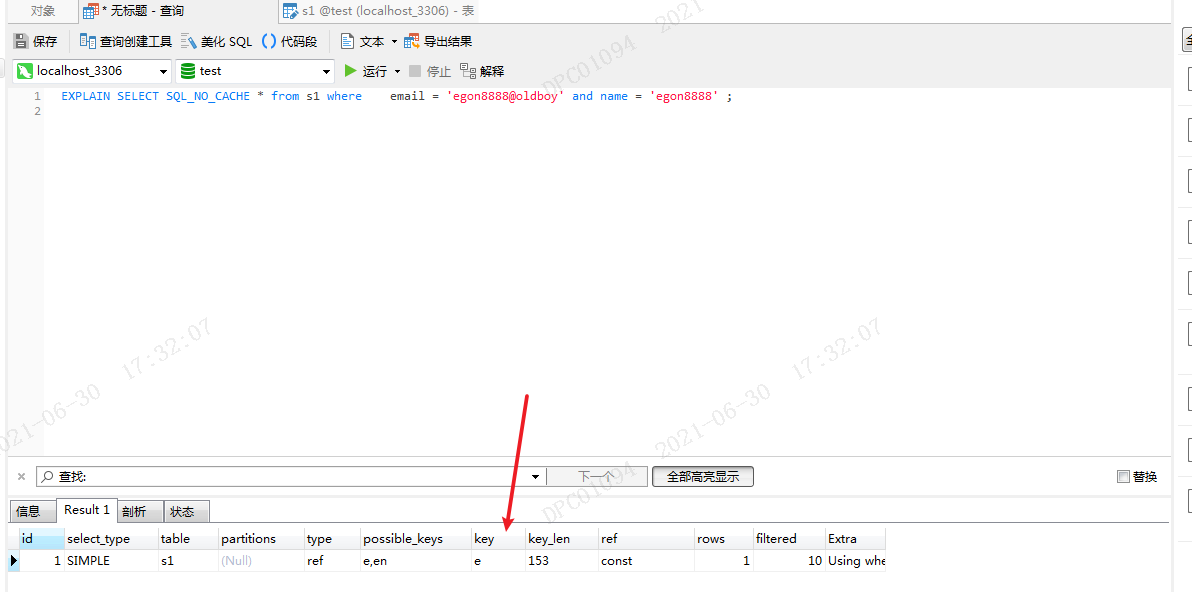The height and width of the screenshot is (592, 1192).
Task: Select the SIMPLE cell in the result row
Action: 111,561
